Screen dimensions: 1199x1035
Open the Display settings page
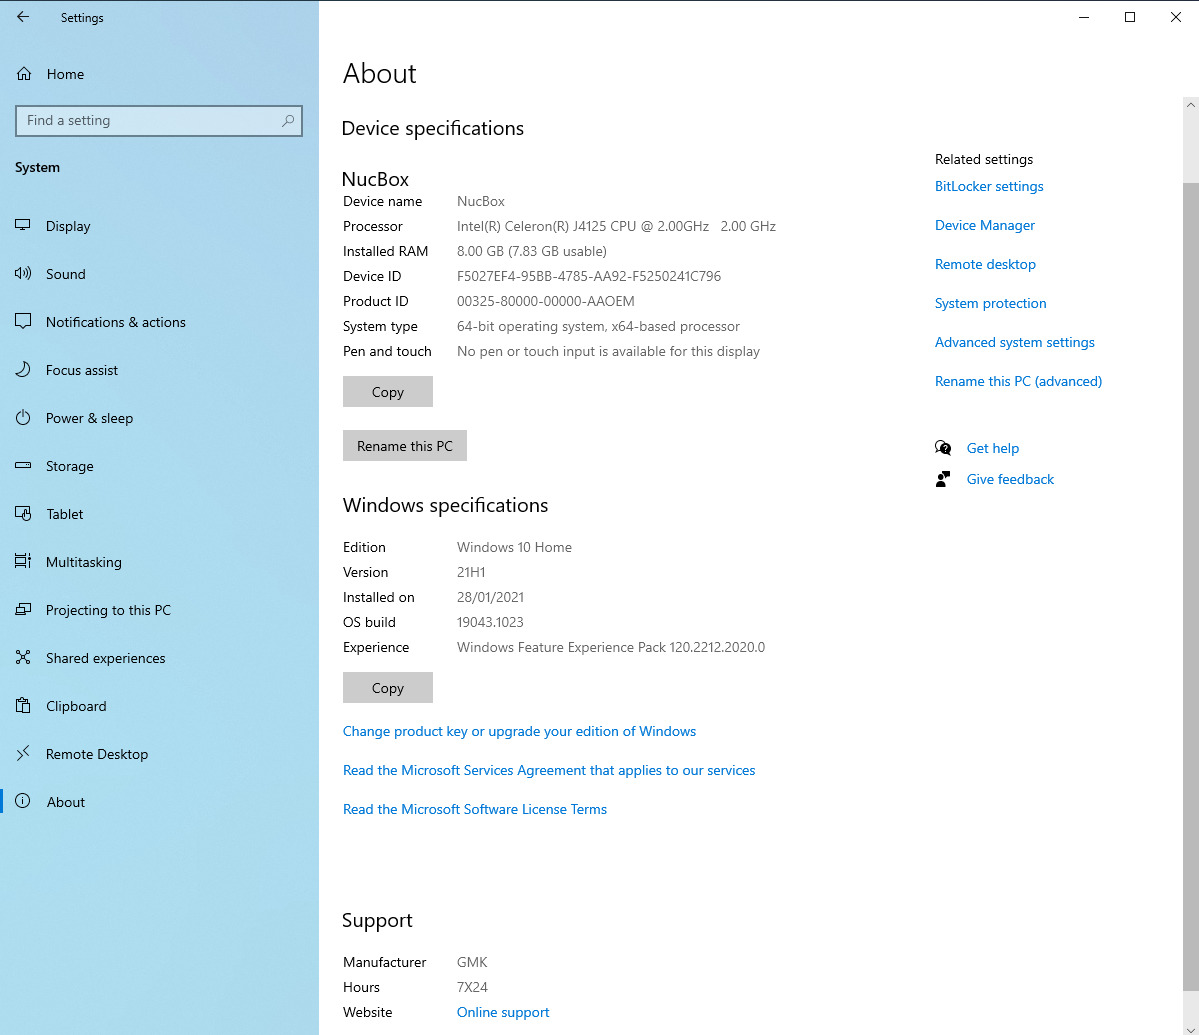[159, 226]
